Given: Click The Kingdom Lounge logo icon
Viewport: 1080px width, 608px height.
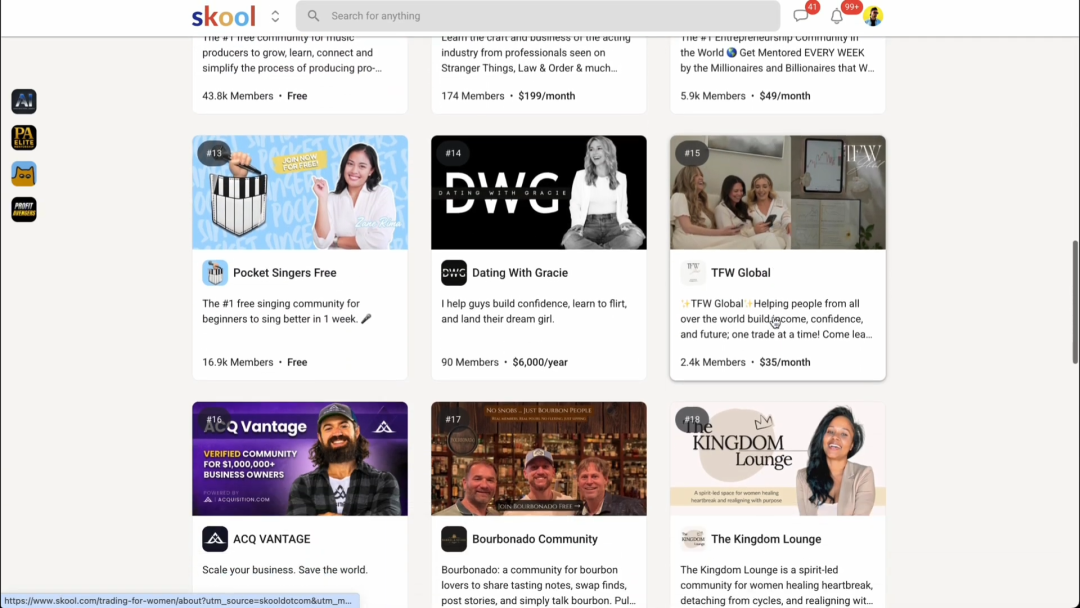Looking at the screenshot, I should pos(693,539).
